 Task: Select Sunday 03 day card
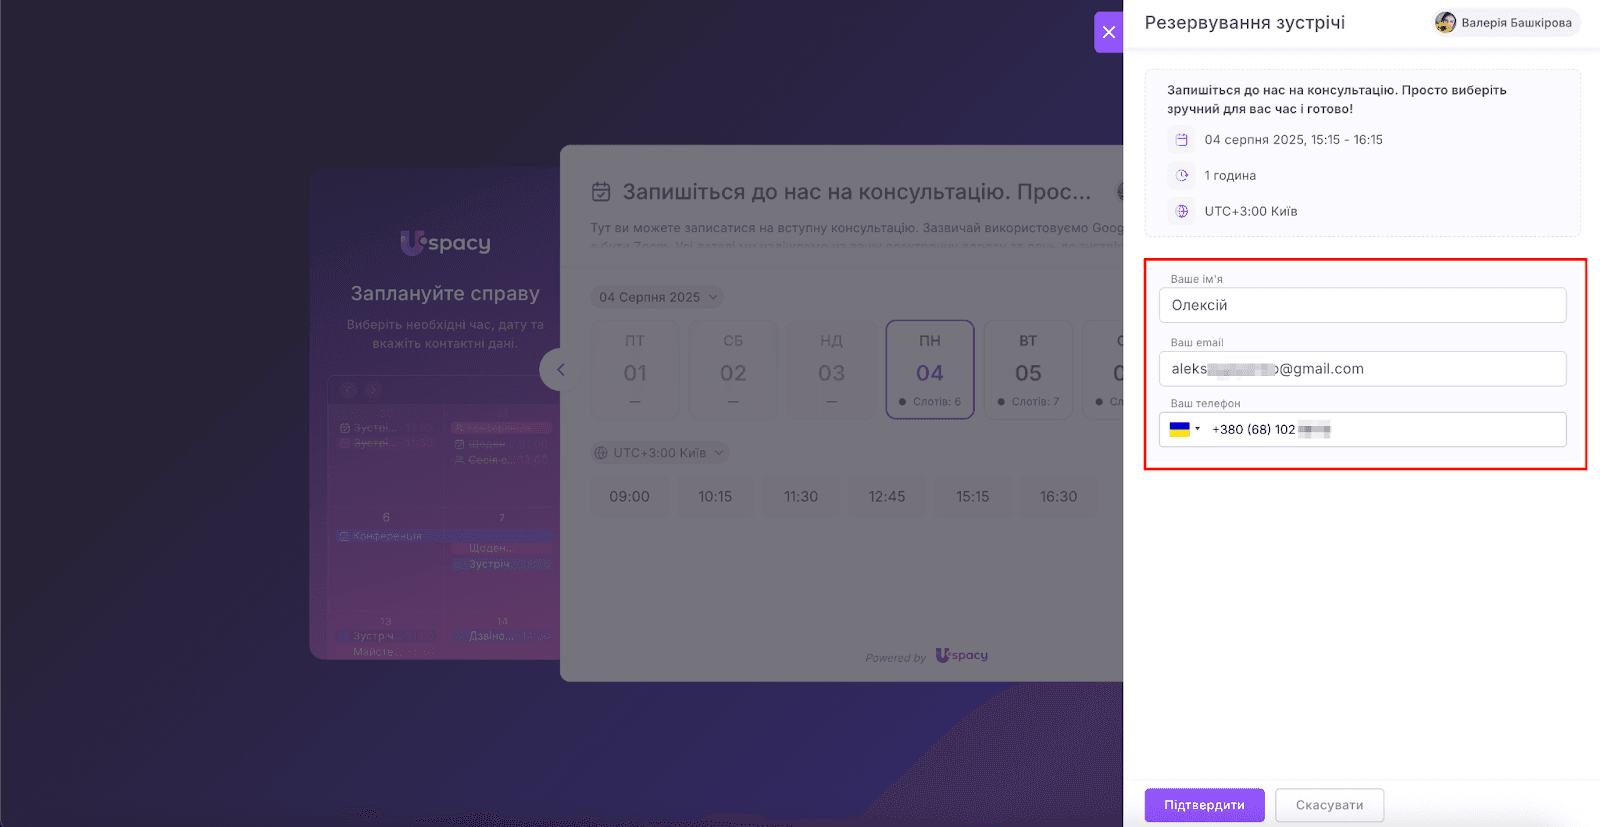(831, 370)
